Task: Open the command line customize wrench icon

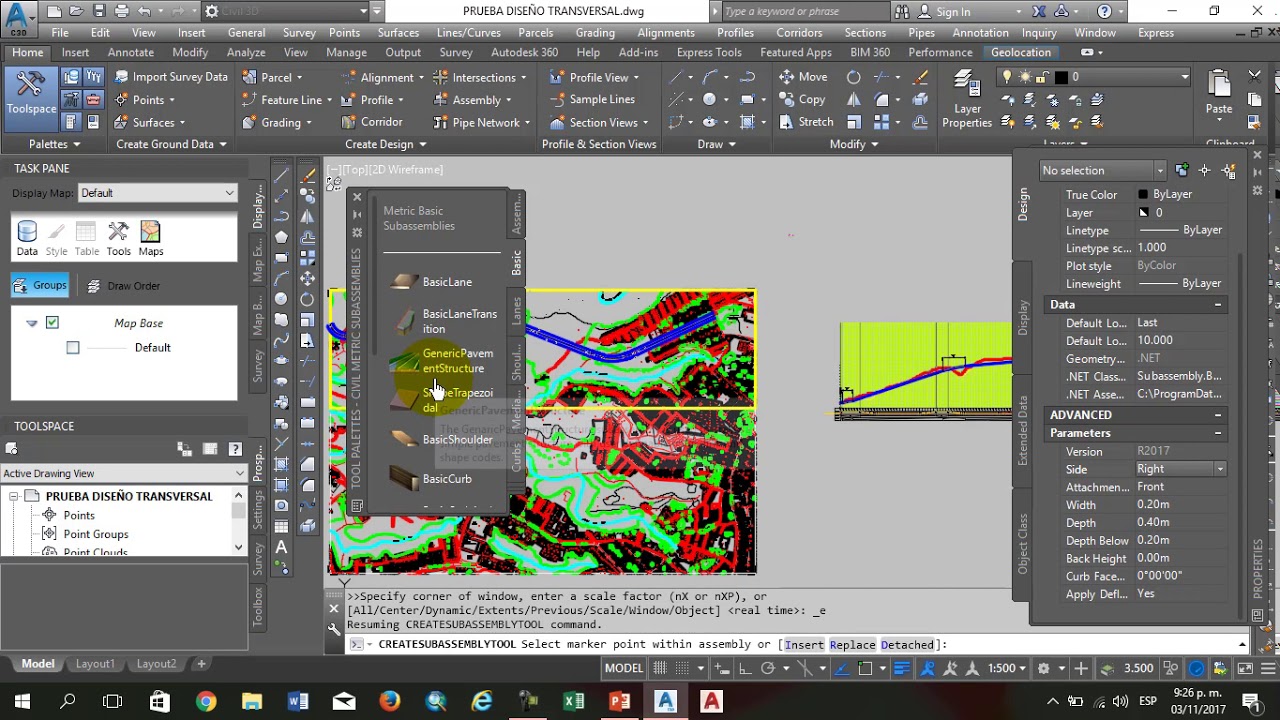Action: [334, 629]
